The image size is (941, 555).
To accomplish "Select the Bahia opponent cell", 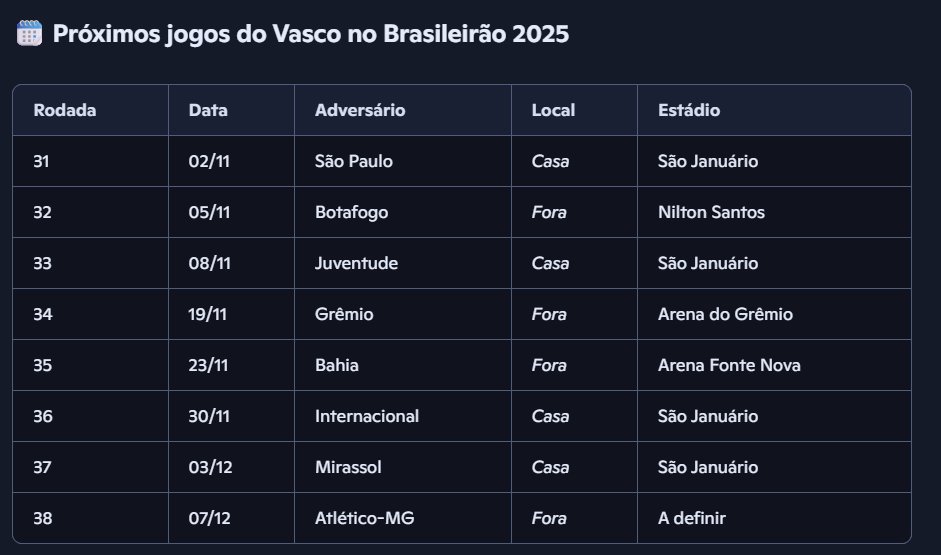I will 337,365.
